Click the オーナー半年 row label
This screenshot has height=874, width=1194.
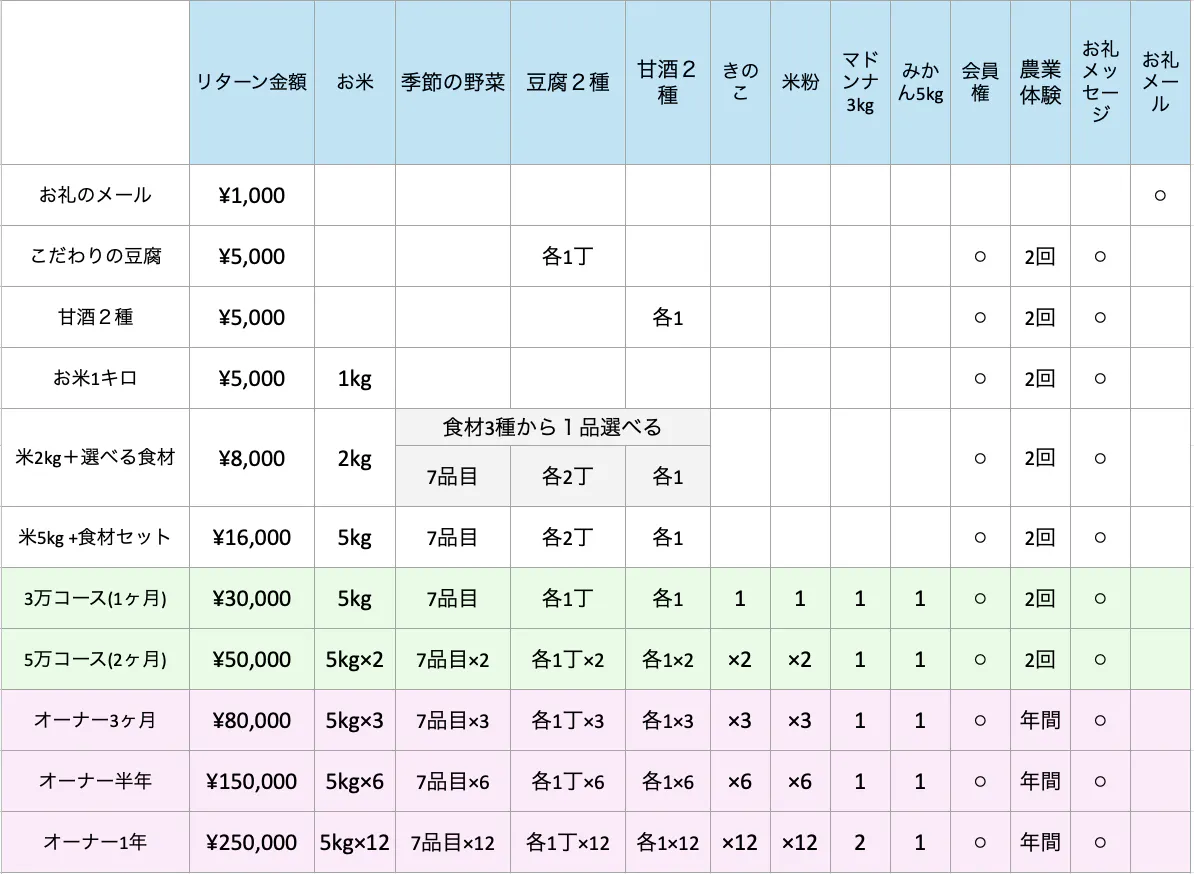(95, 781)
